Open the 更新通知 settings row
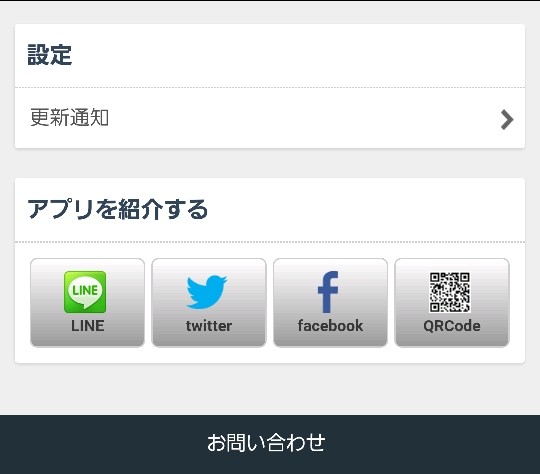The height and width of the screenshot is (474, 540). (x=270, y=118)
